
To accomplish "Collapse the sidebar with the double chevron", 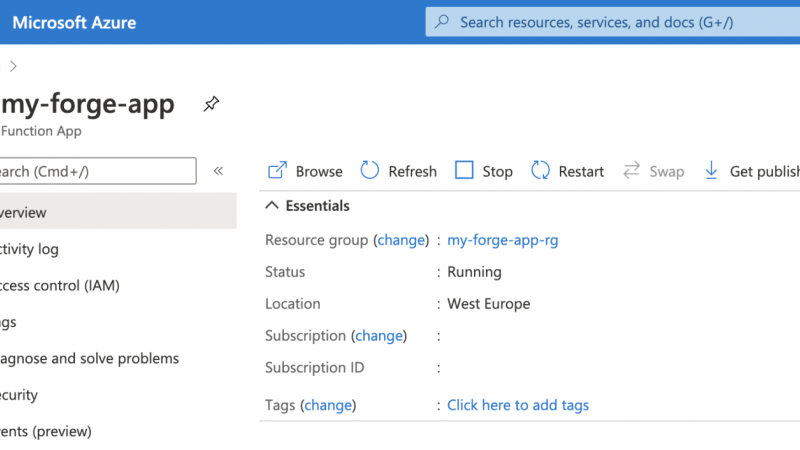I will [218, 171].
